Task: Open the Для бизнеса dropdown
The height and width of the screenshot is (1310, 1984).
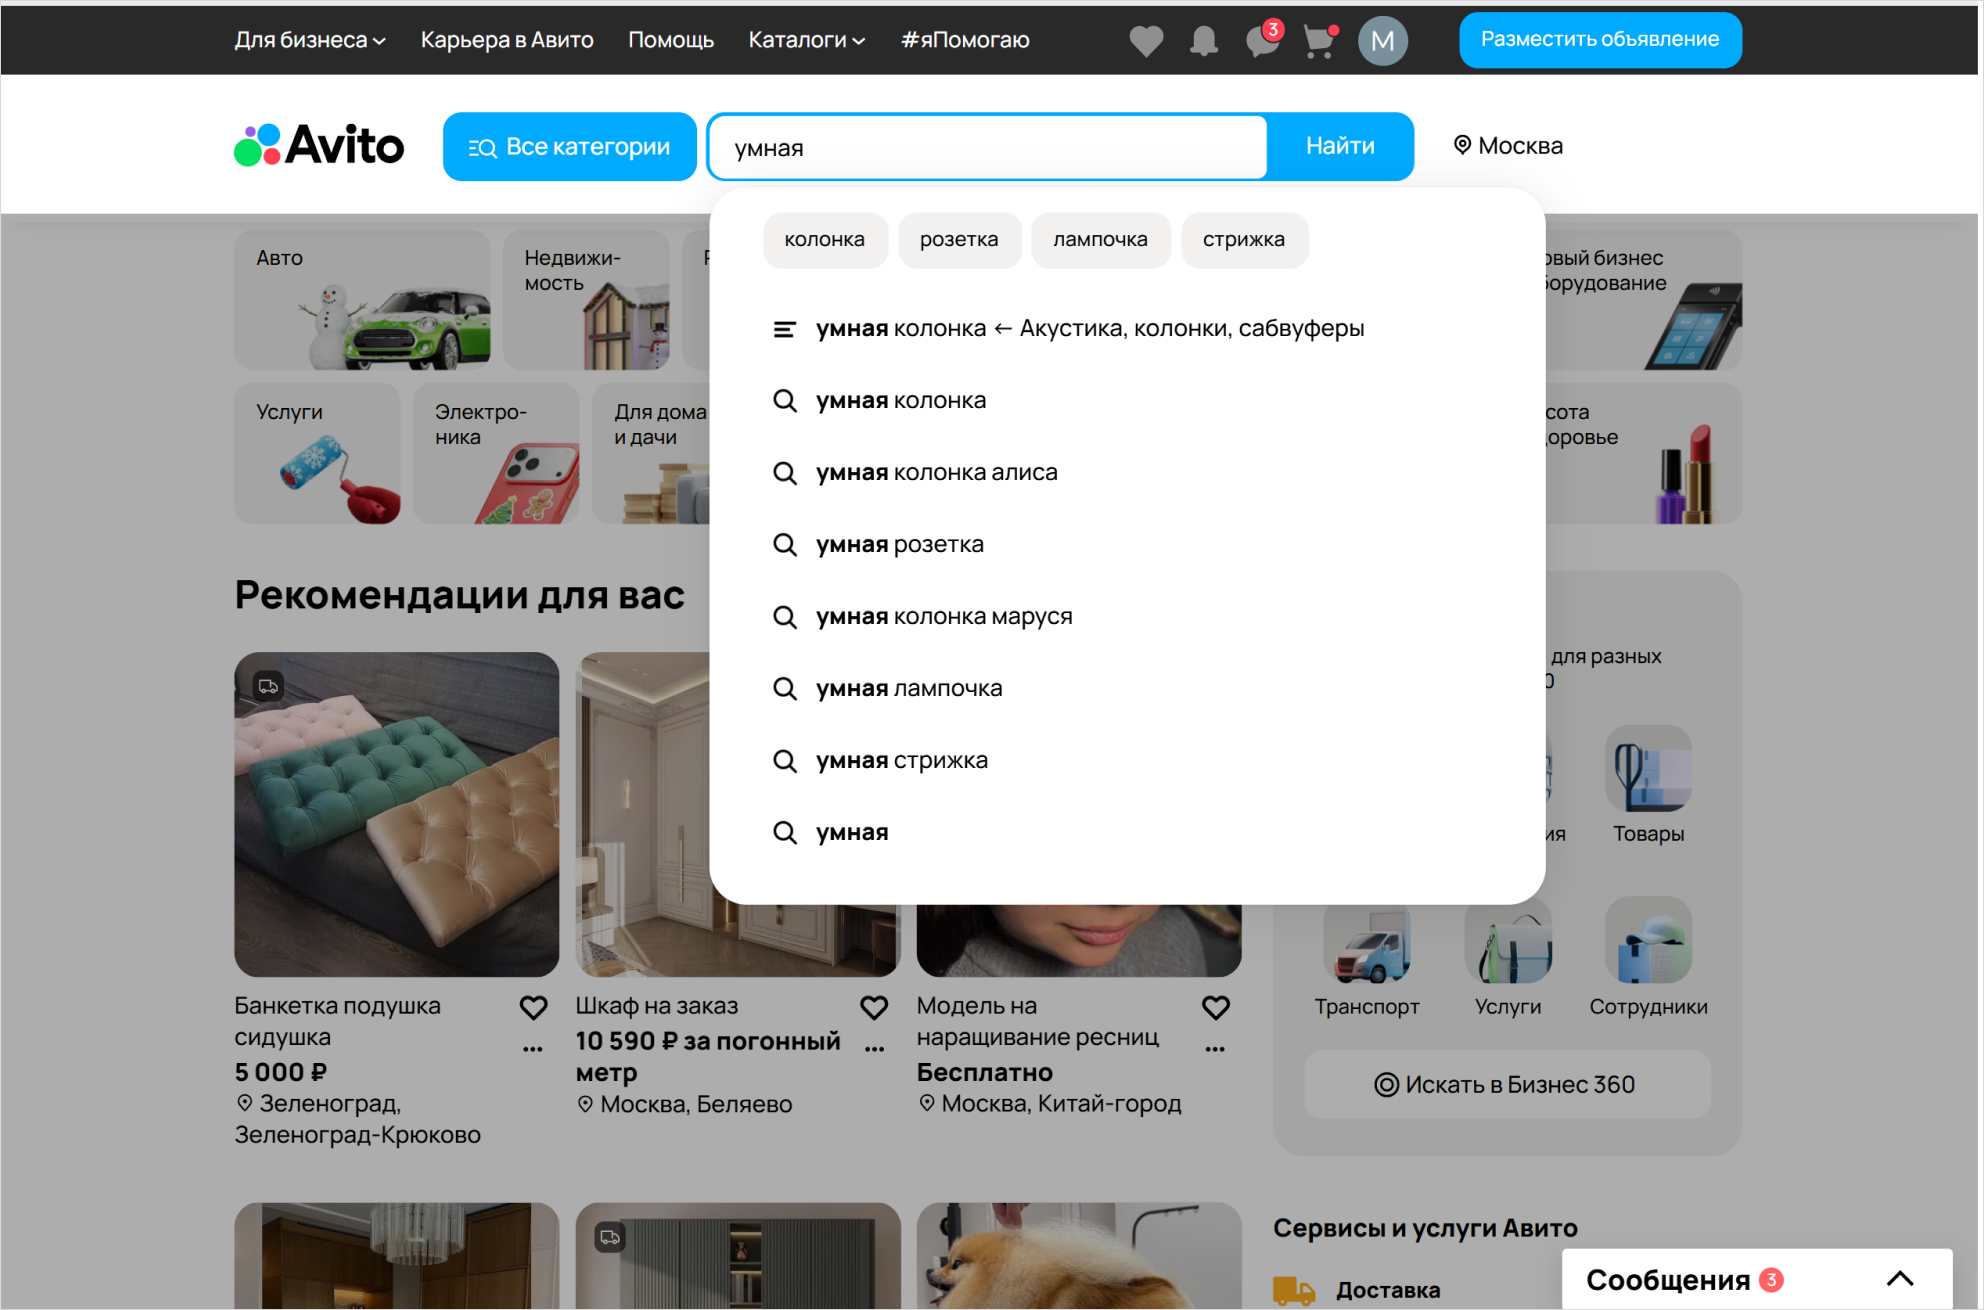Action: point(309,40)
